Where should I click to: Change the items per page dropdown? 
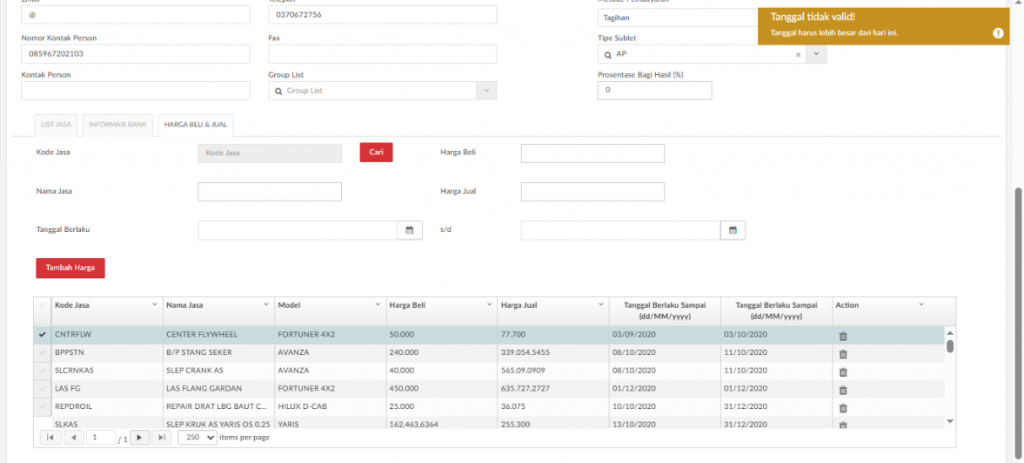pos(197,438)
